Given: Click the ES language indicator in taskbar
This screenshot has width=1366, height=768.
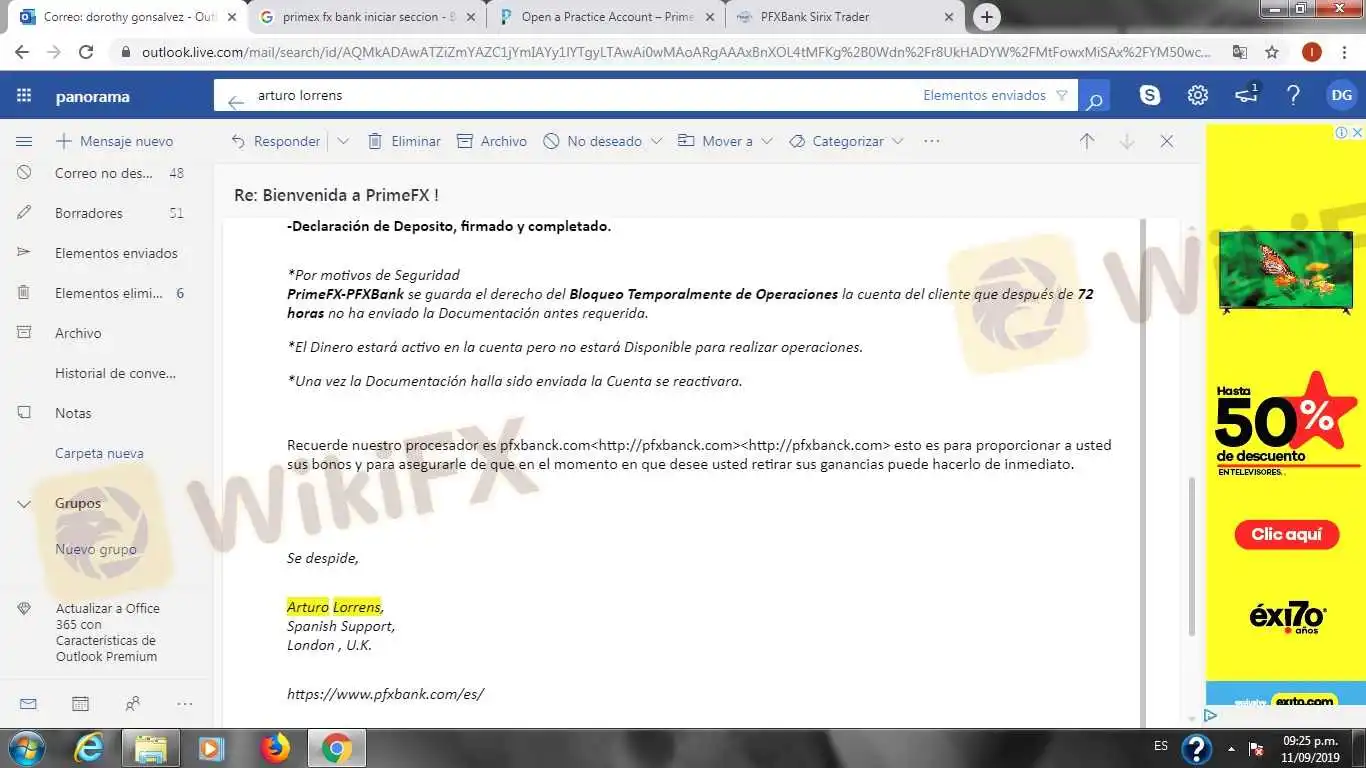Looking at the screenshot, I should pyautogui.click(x=1161, y=746).
